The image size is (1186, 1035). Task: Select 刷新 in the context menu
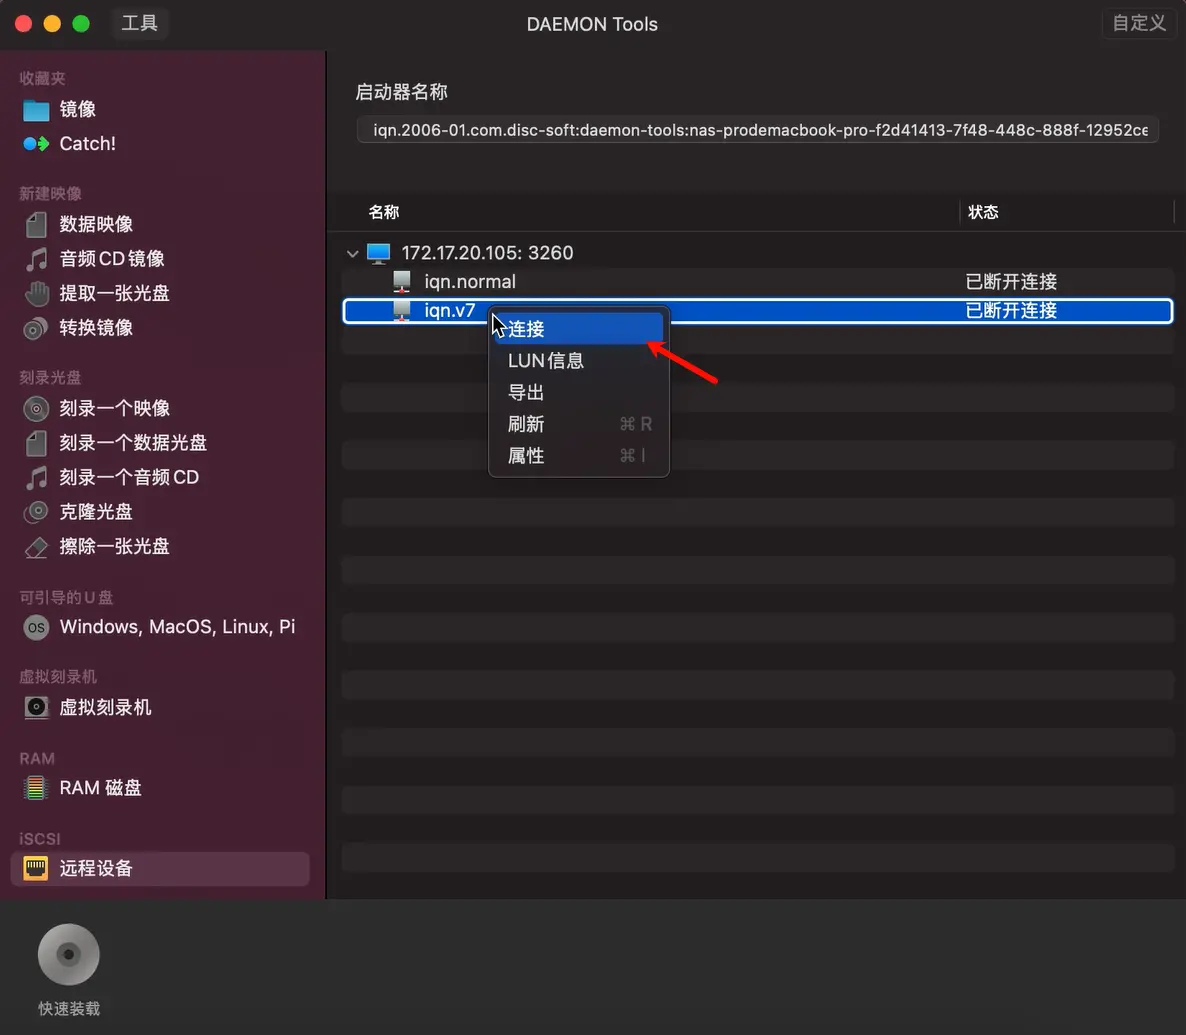coord(579,424)
